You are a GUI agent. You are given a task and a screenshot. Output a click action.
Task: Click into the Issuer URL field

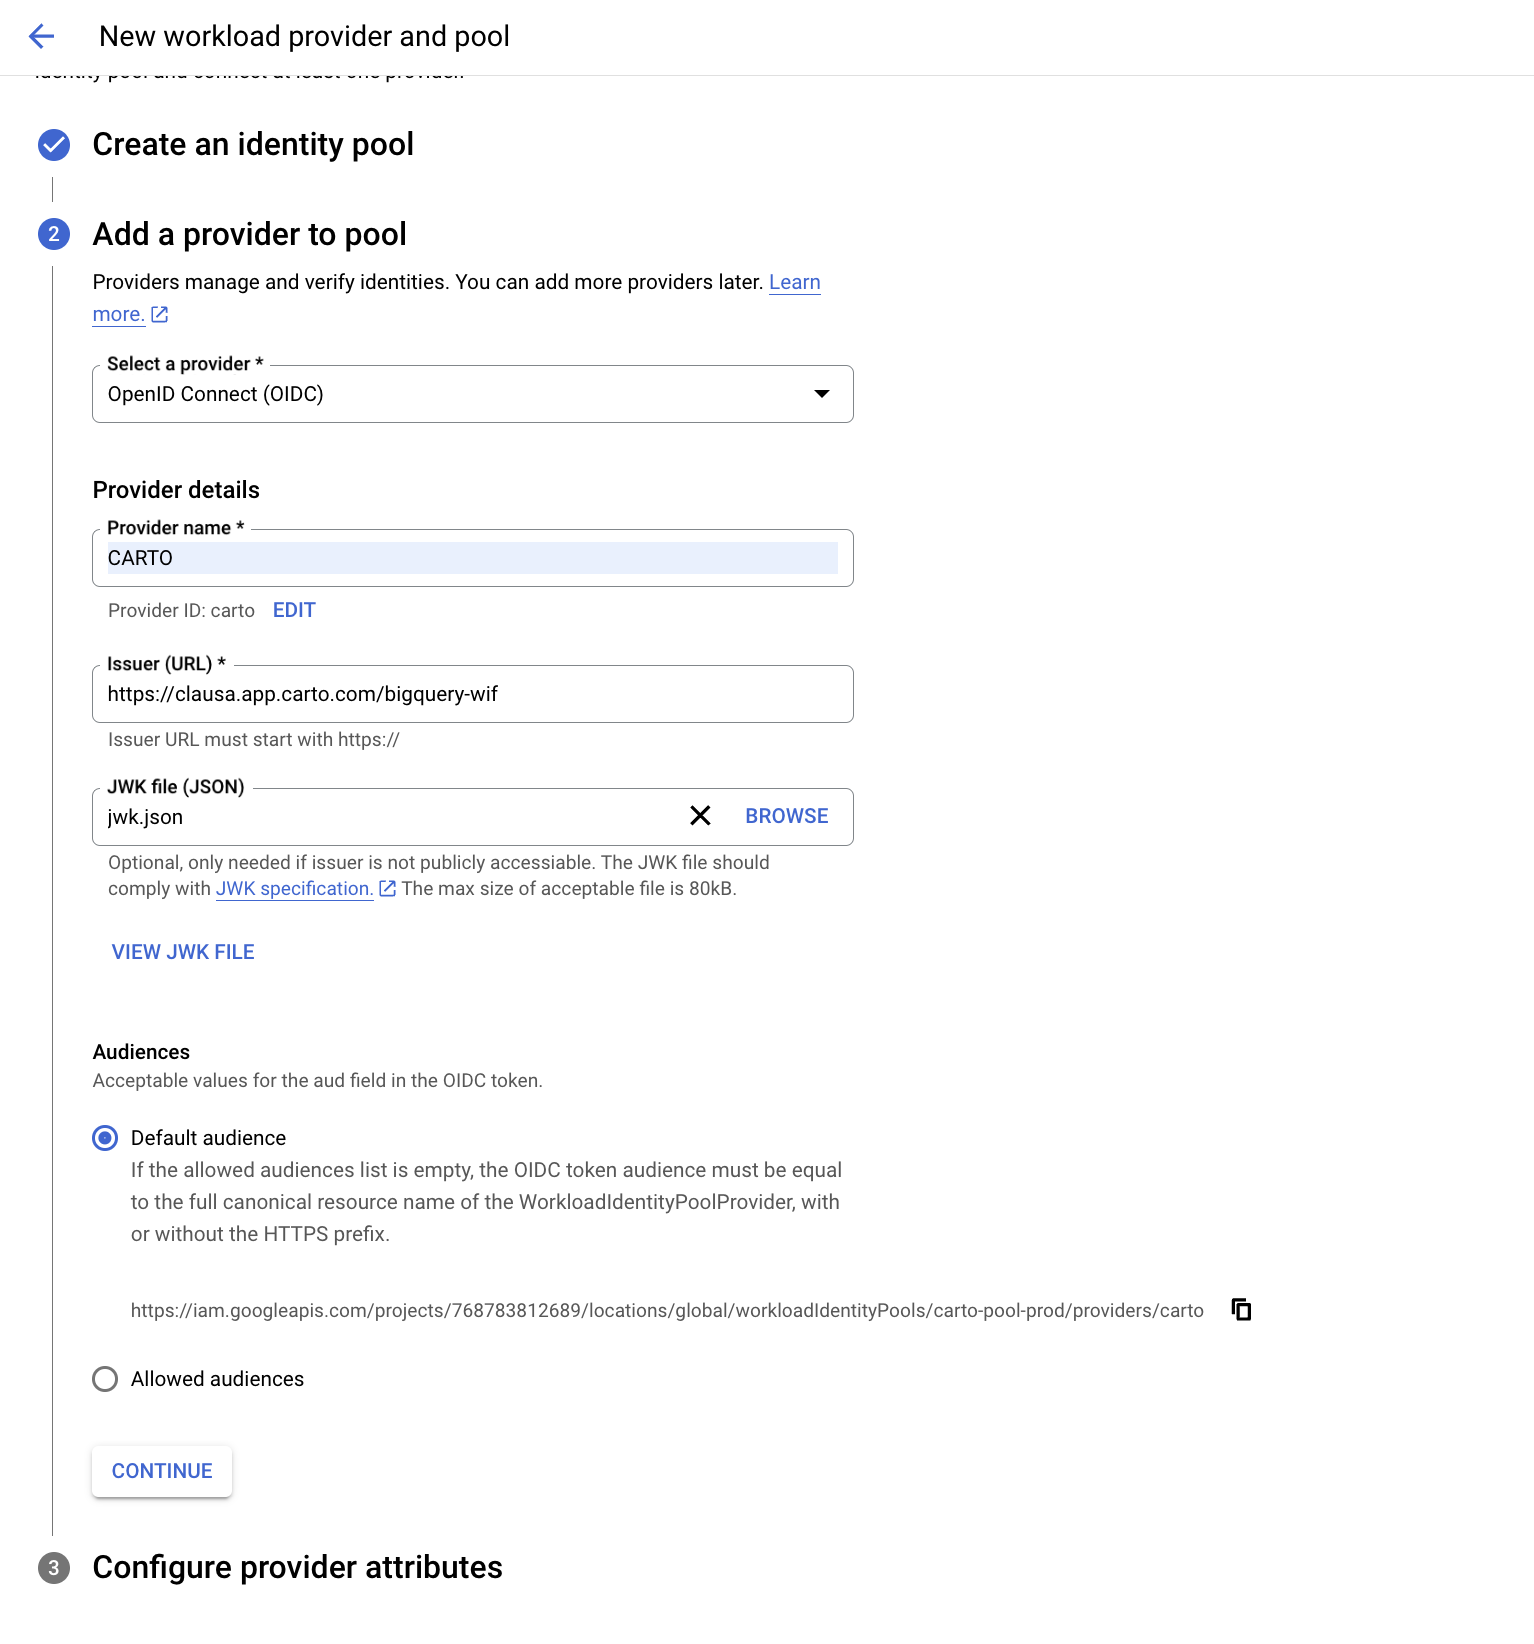coord(472,694)
